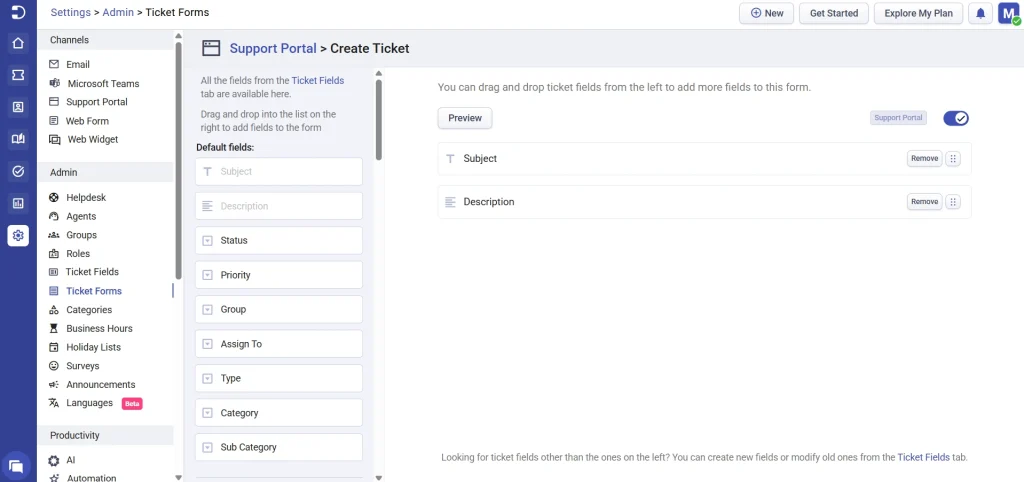1024x482 pixels.
Task: Click the Get Started button
Action: pyautogui.click(x=834, y=13)
